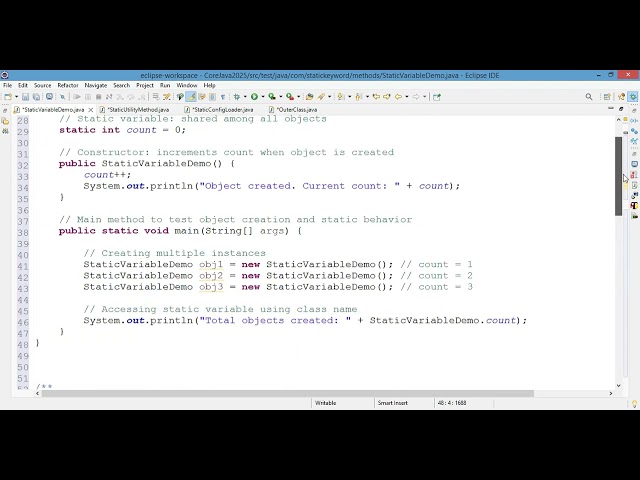640x480 pixels.
Task: Open Package Explorer icon in left sidebar
Action: pyautogui.click(x=5, y=121)
